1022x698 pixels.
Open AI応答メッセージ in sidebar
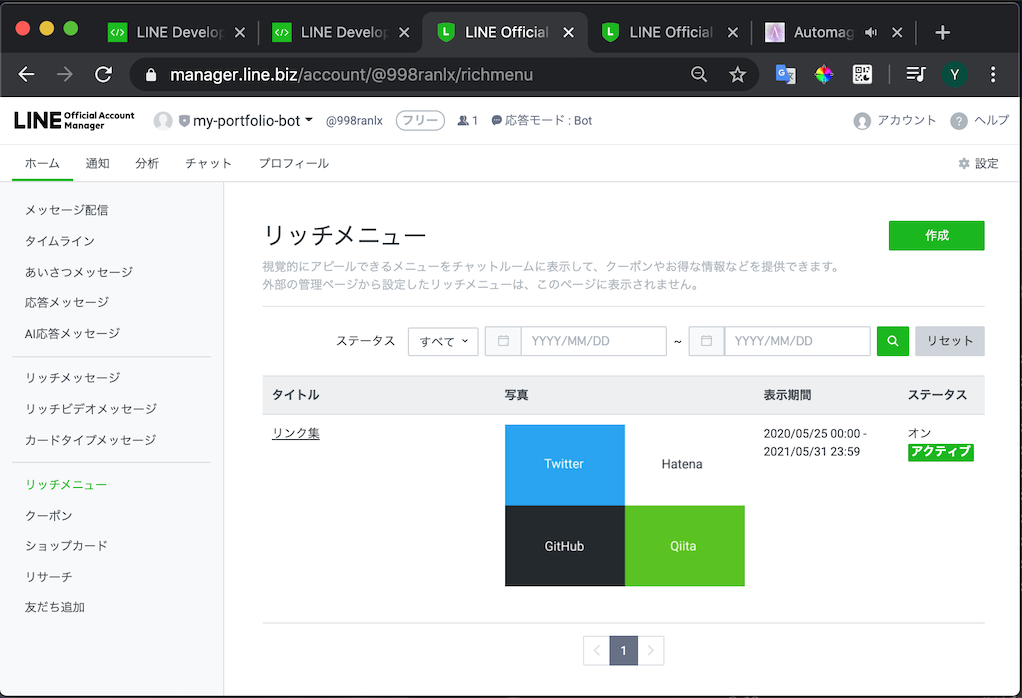pos(72,334)
